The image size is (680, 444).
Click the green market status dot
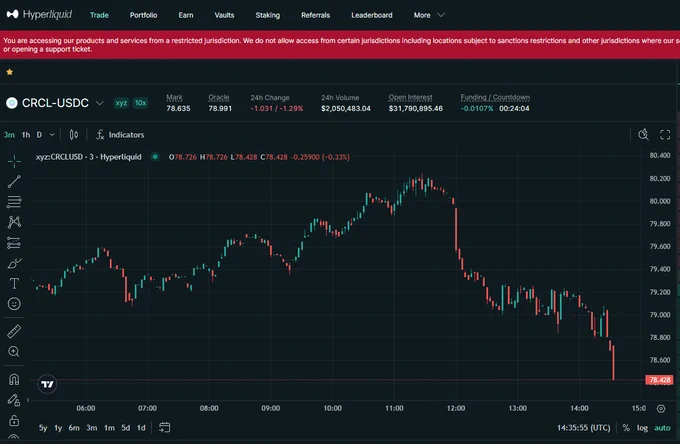155,157
